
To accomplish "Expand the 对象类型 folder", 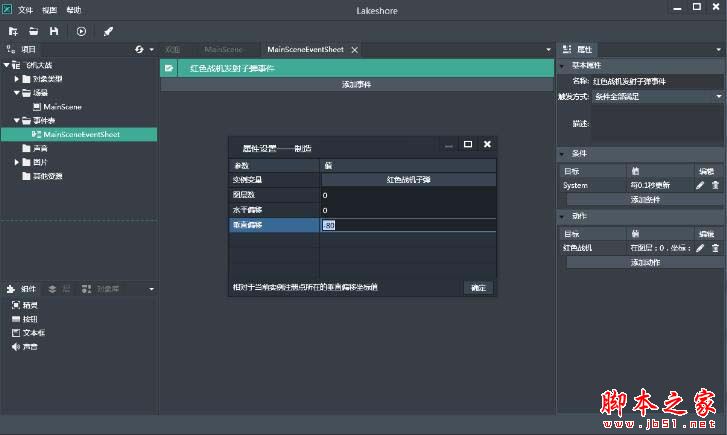I will pos(17,79).
